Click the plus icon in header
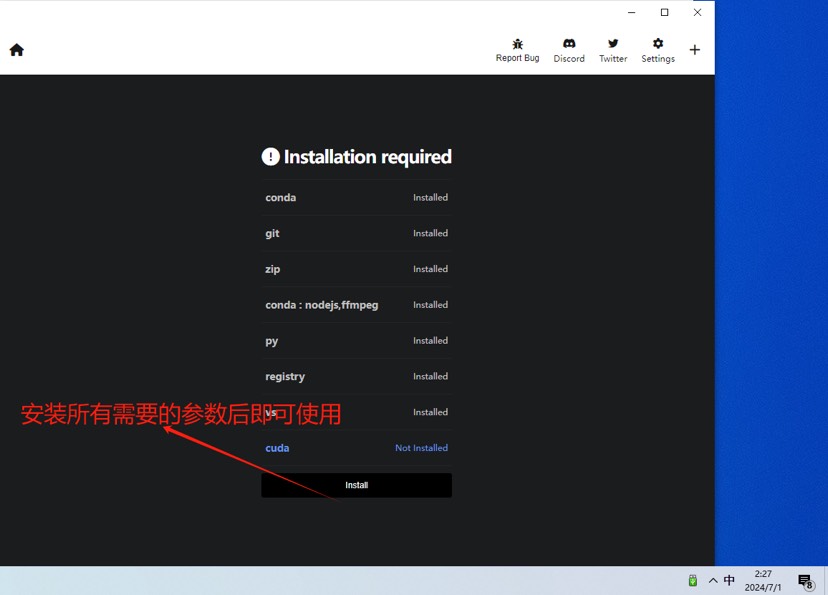Viewport: 828px width, 595px height. (695, 50)
